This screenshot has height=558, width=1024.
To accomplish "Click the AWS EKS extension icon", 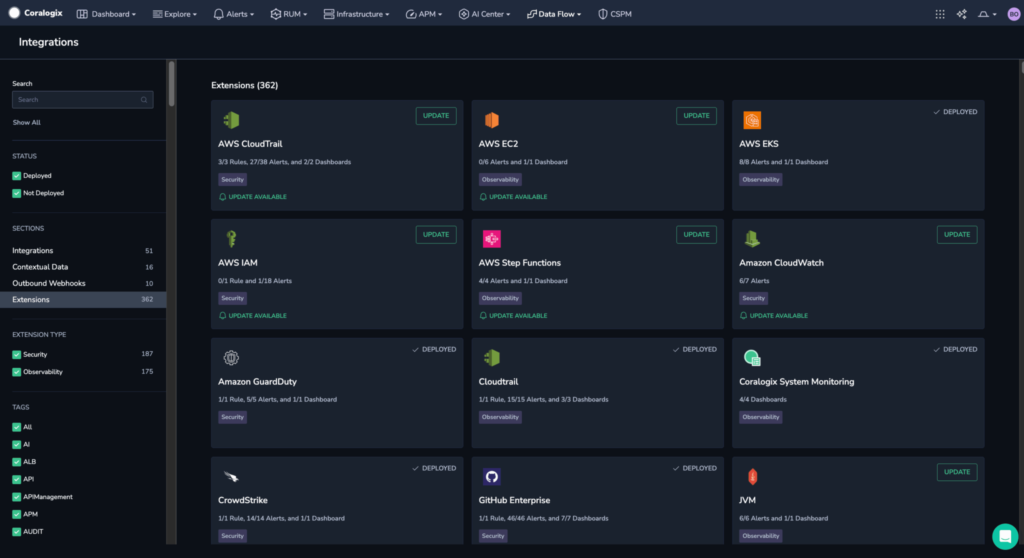I will tap(752, 120).
